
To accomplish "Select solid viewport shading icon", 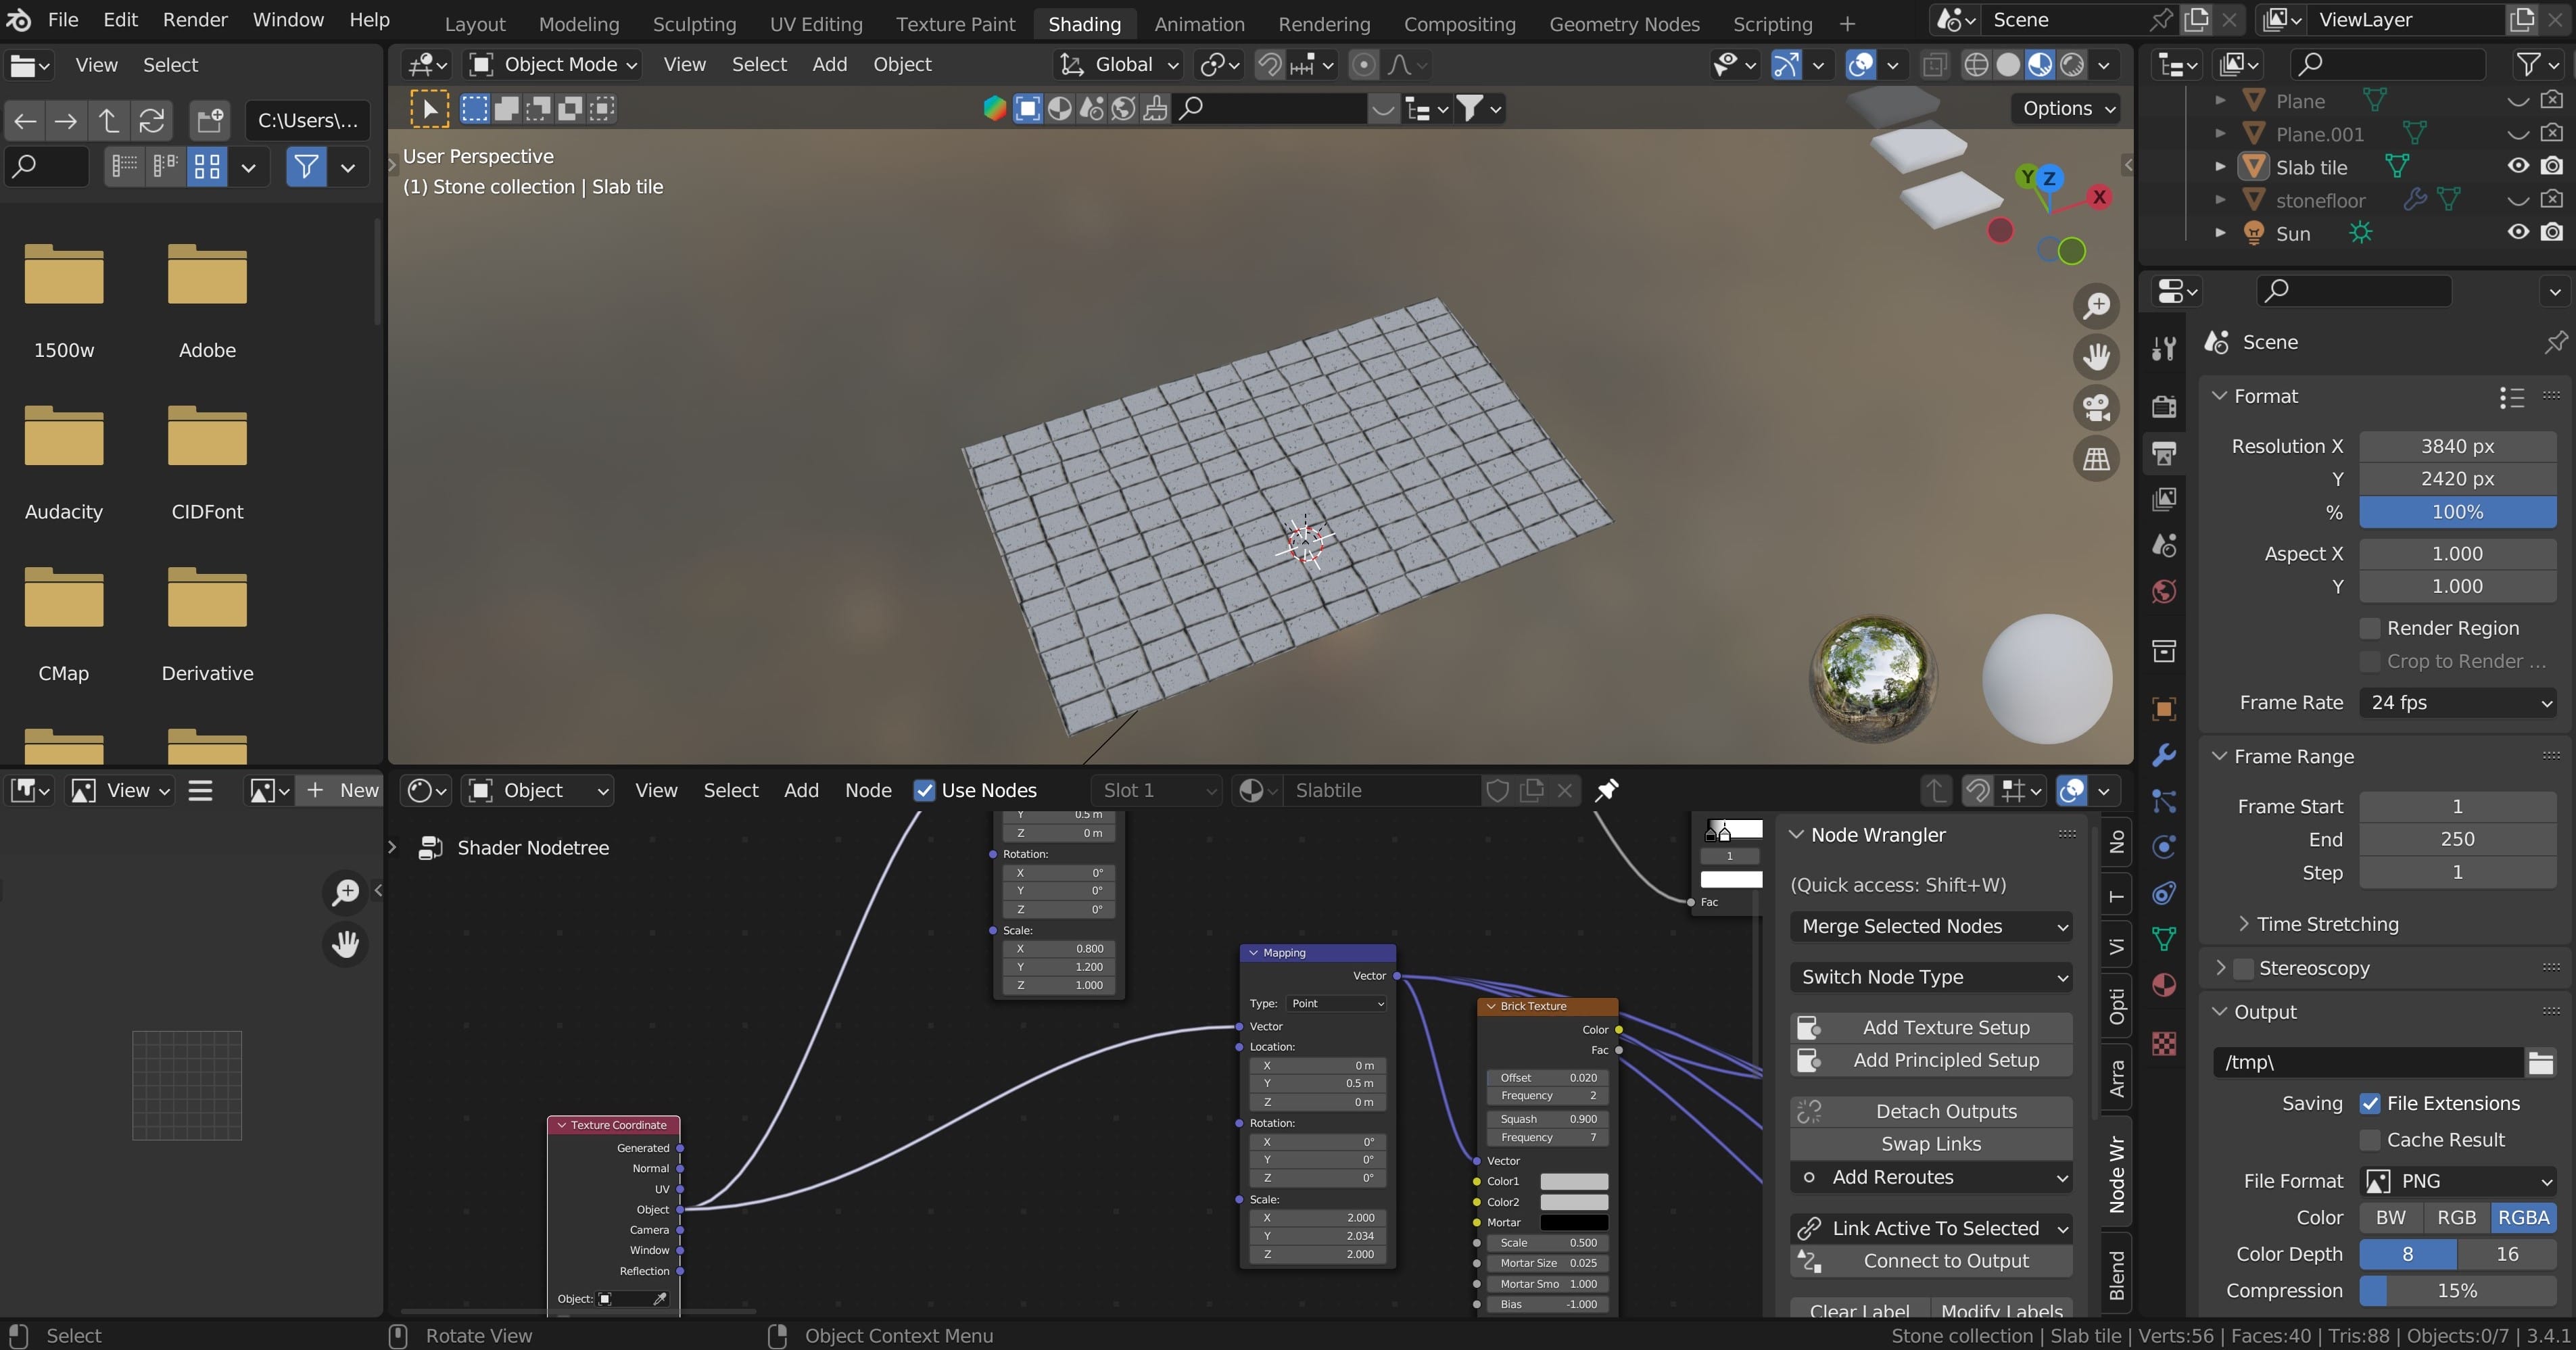I will [x=2008, y=65].
